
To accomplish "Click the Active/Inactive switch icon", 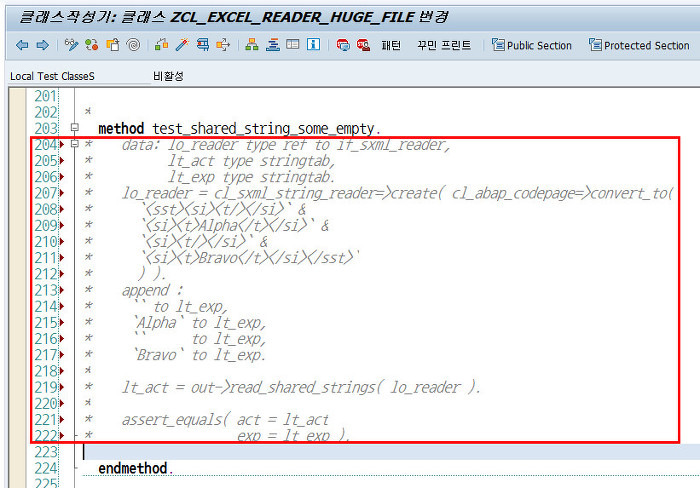I will [x=92, y=45].
